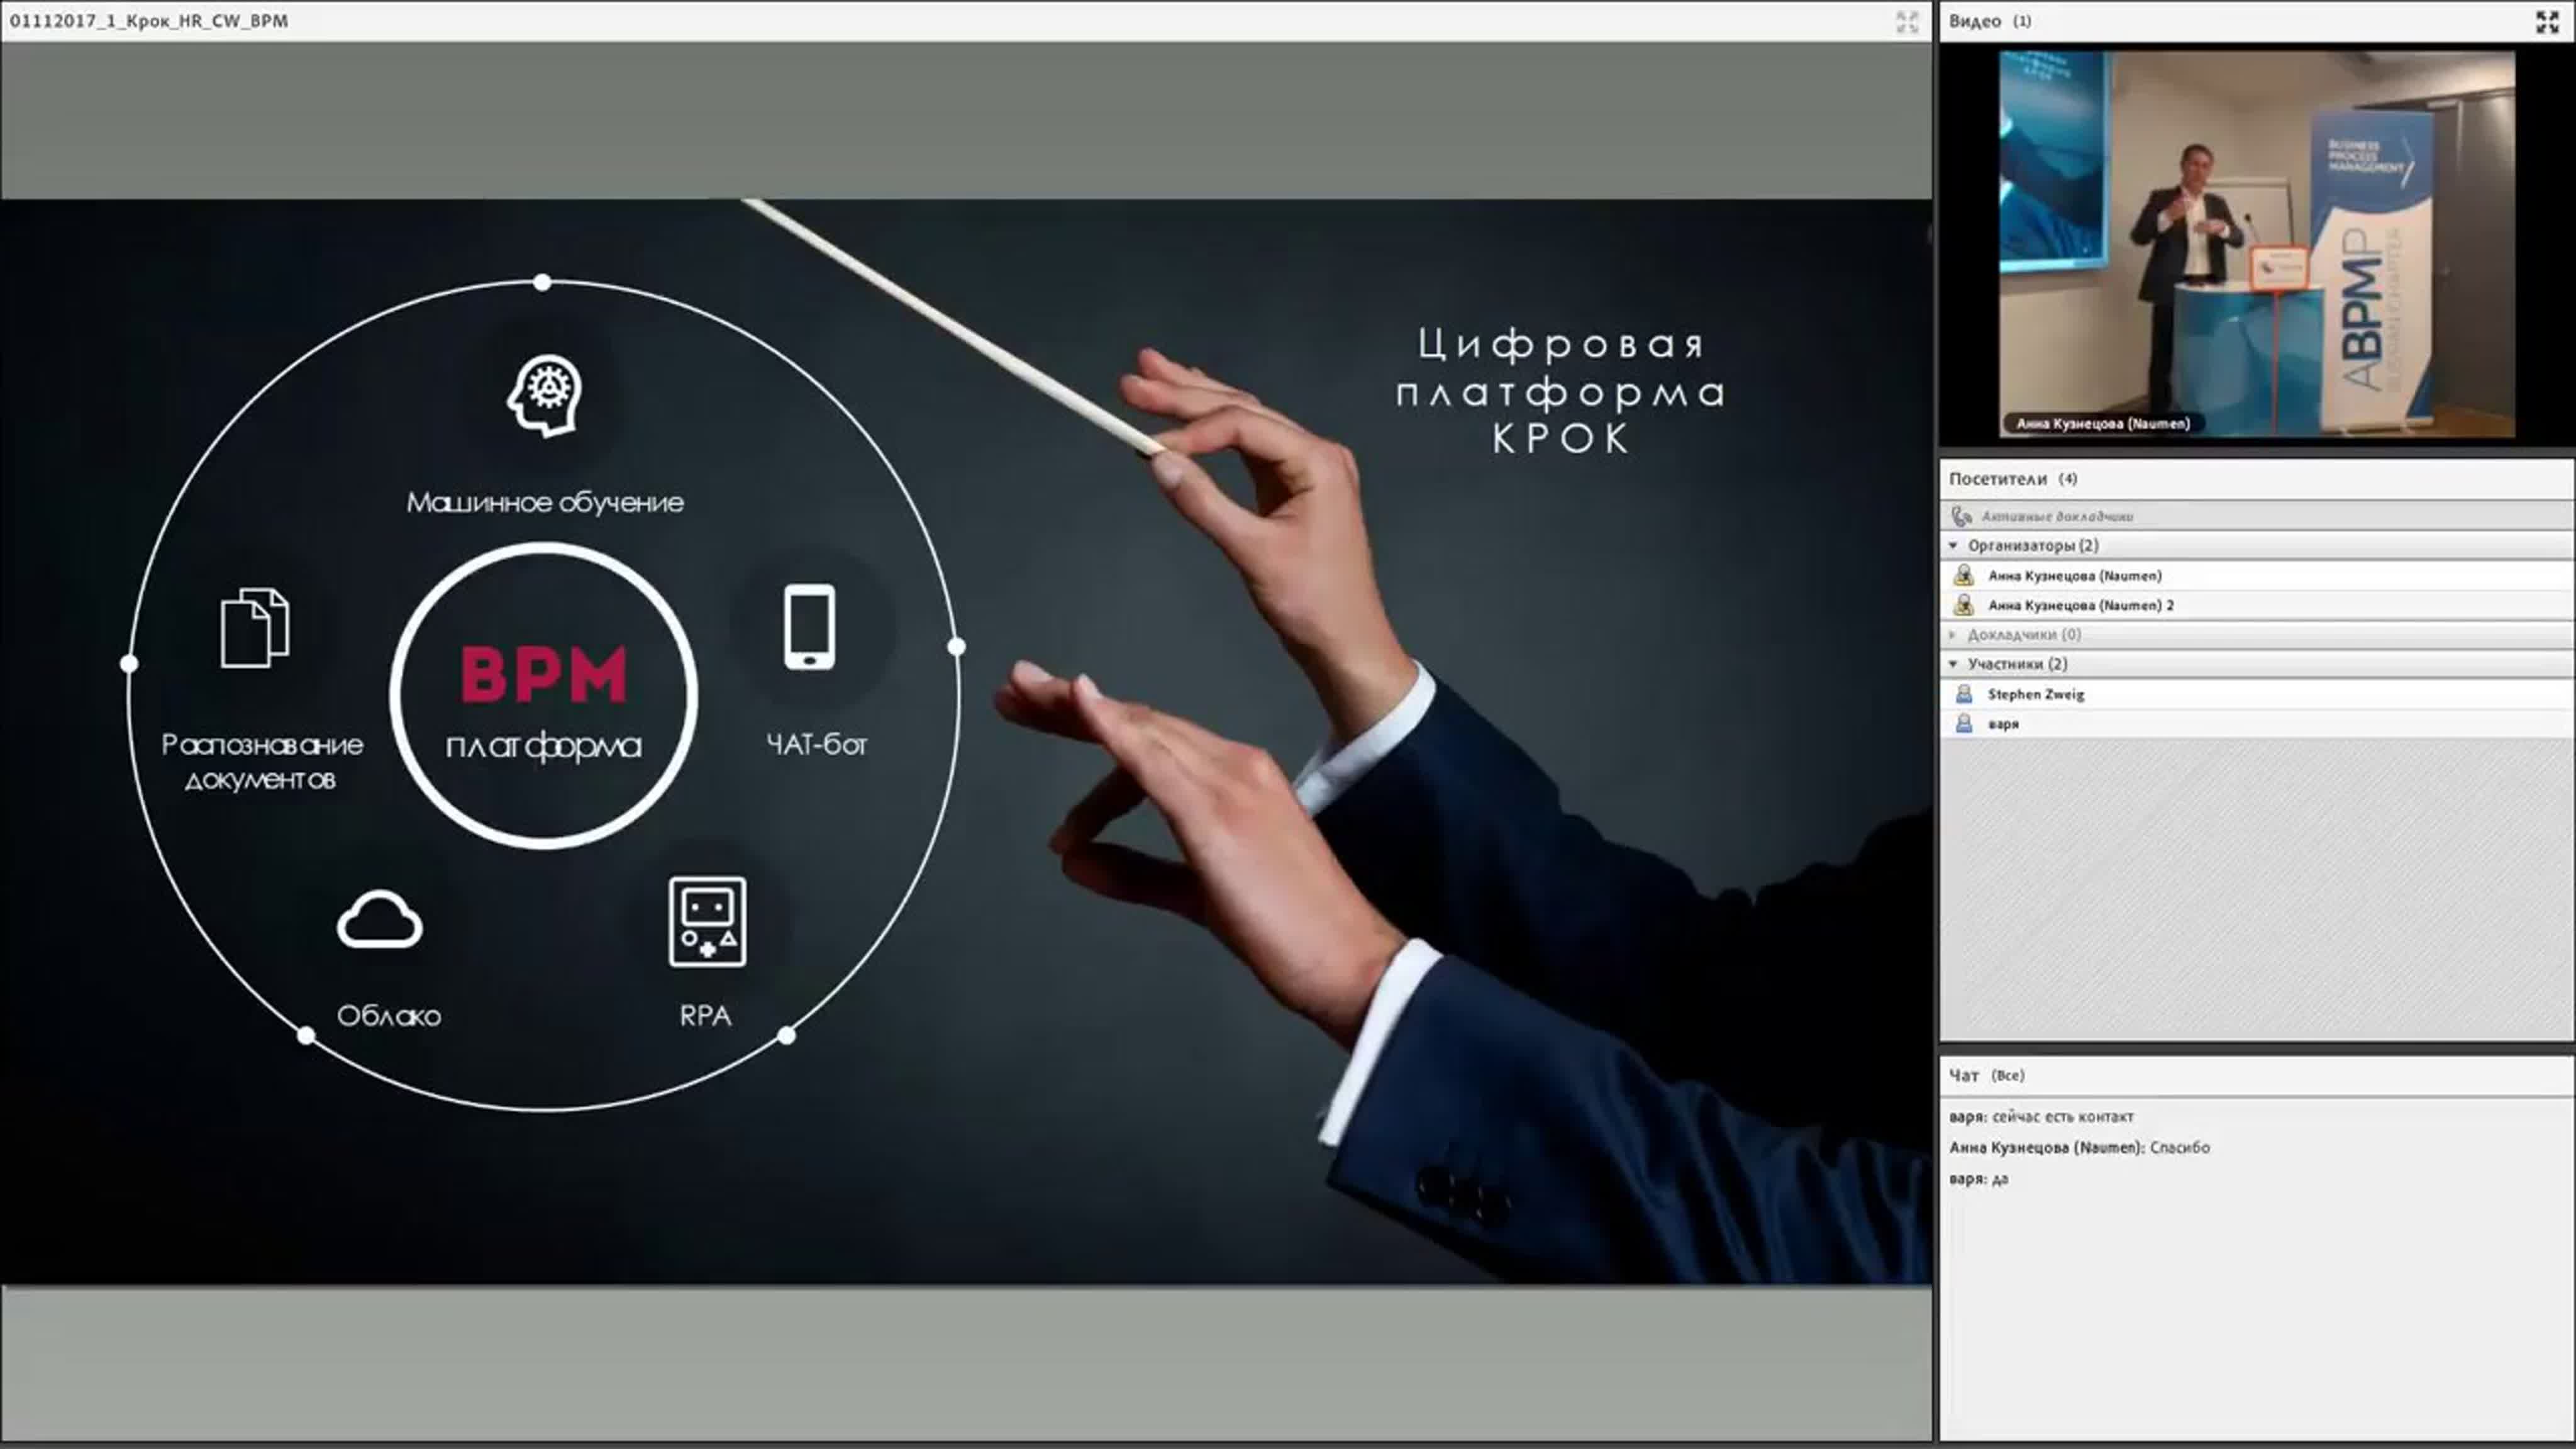
Task: Click the ЧАТ-бот smartphone icon on slide
Action: coord(809,627)
